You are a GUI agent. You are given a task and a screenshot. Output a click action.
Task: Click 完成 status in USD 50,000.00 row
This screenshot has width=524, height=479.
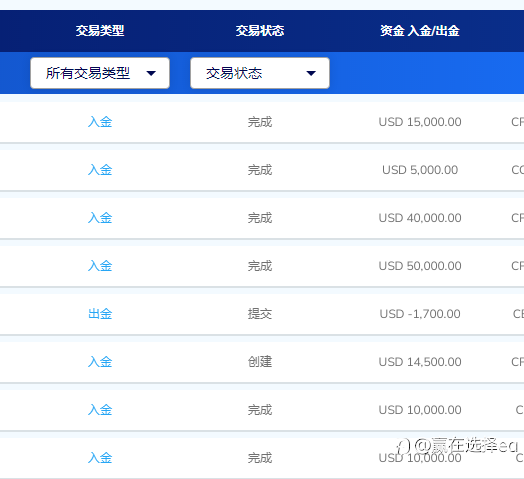point(260,266)
